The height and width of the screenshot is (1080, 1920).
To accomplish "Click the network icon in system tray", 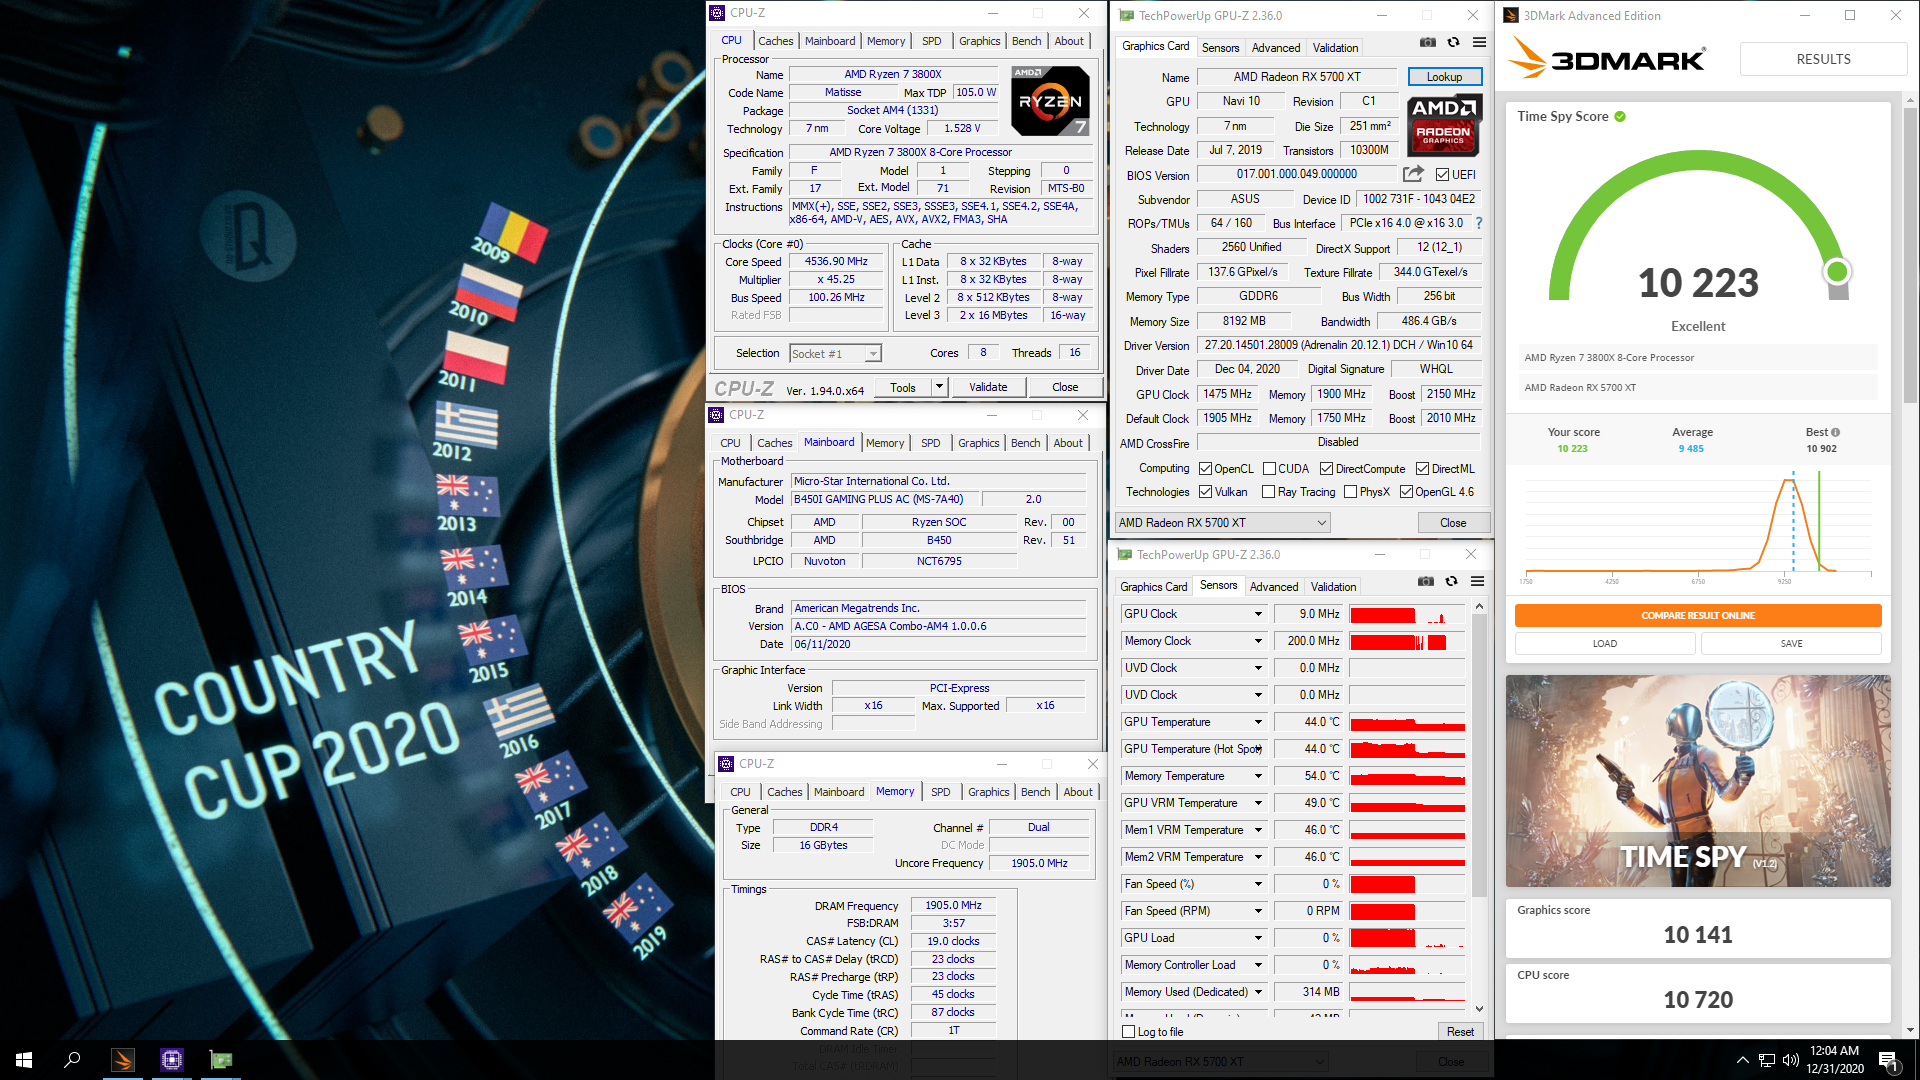I will [1767, 1060].
